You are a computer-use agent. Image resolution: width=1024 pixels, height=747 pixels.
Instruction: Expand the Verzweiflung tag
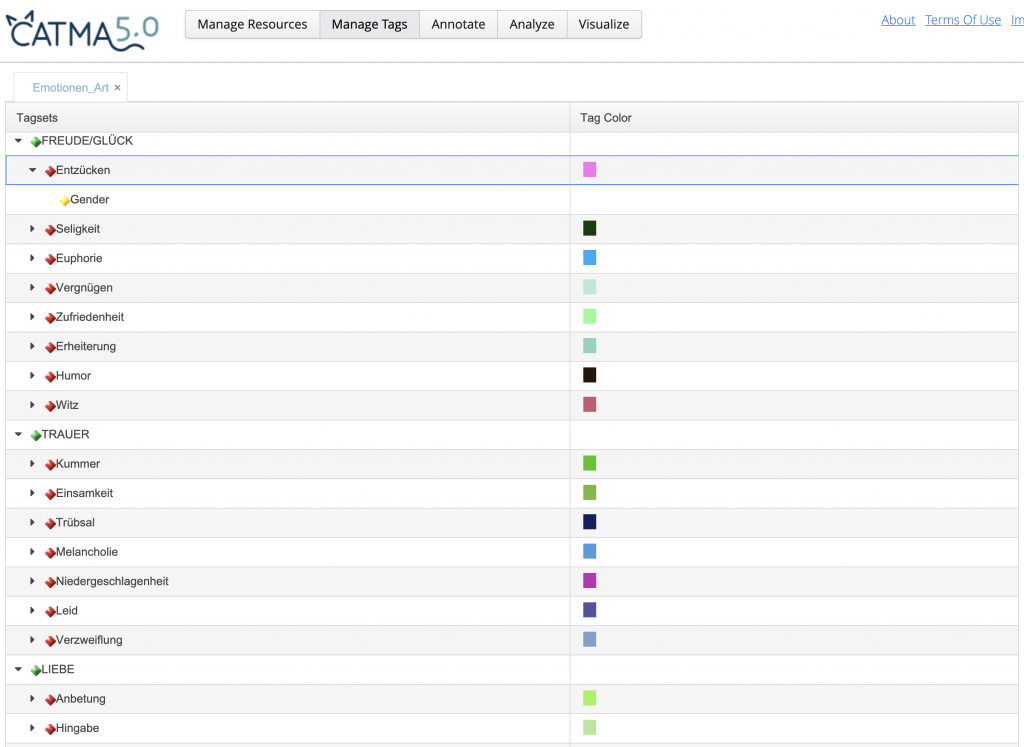[x=32, y=640]
